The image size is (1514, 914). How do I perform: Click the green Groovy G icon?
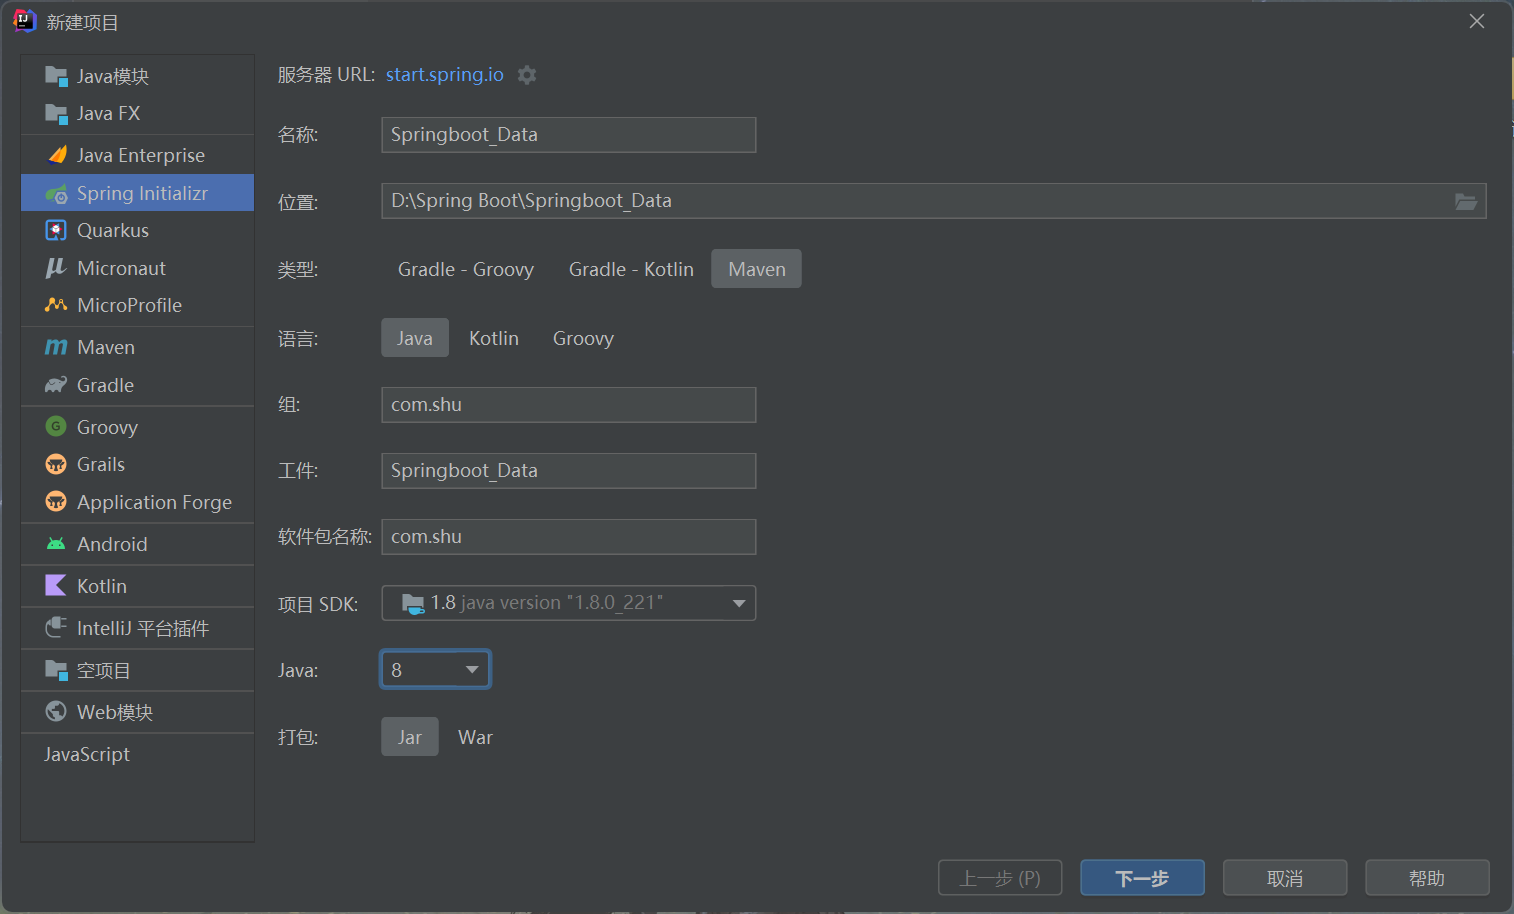tap(56, 427)
